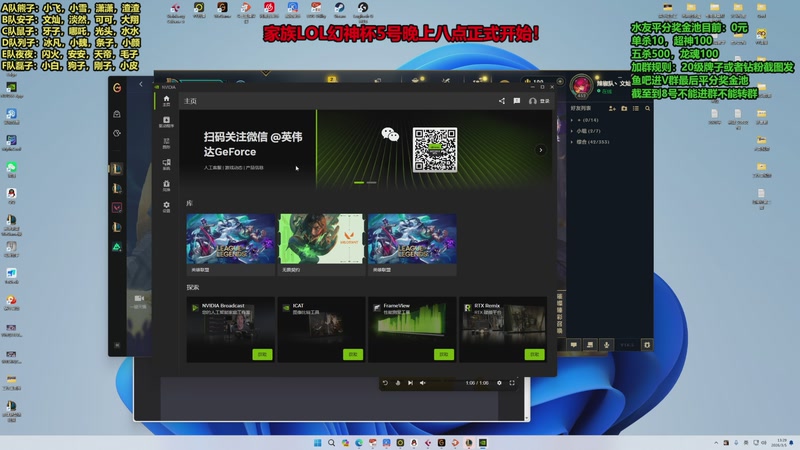Open the System tab in NVIDIA sidebar
The image size is (800, 450).
[x=166, y=164]
